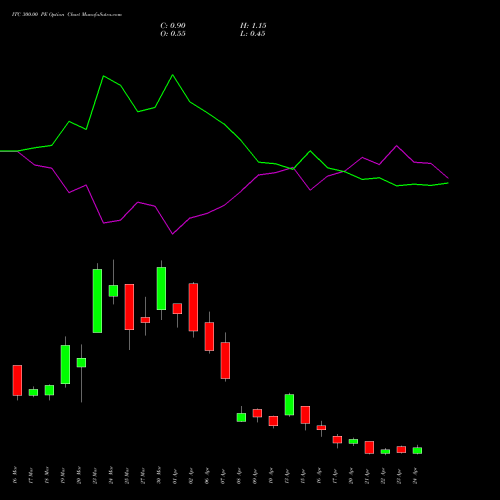The image size is (500, 500).
Task: Click the '07 Apr' date label on the axis
Action: [x=223, y=476]
